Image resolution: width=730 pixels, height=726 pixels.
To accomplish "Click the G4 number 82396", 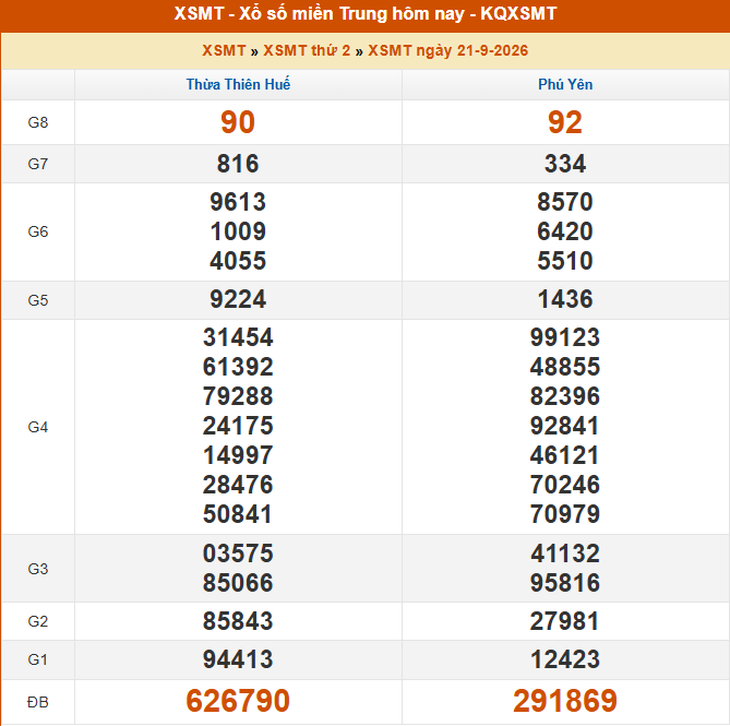I will point(565,396).
